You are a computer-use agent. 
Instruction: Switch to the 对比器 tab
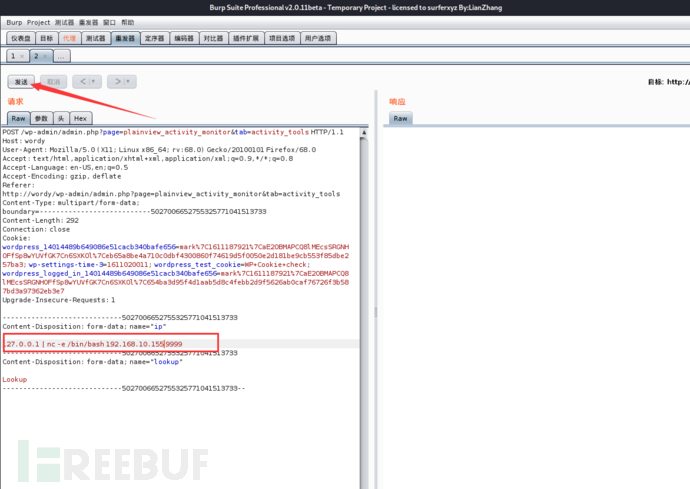coord(213,38)
